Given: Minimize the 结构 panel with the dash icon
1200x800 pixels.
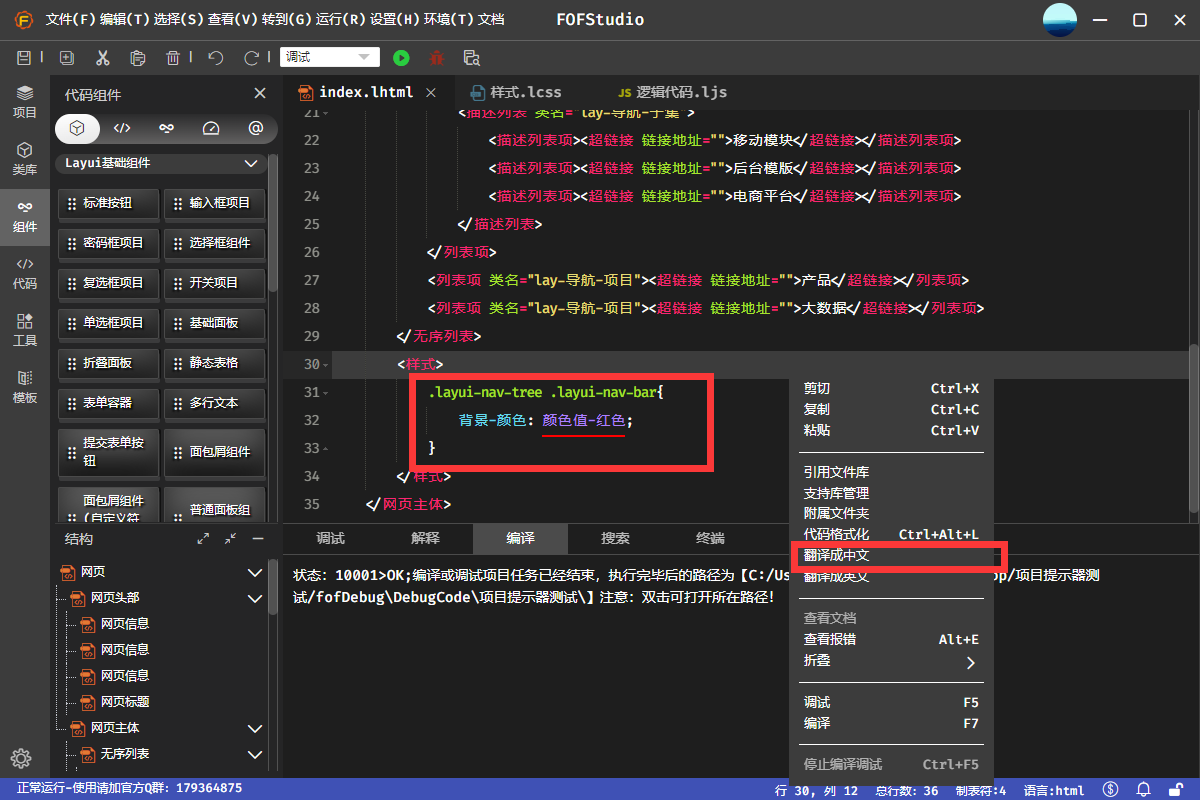Looking at the screenshot, I should (x=258, y=539).
